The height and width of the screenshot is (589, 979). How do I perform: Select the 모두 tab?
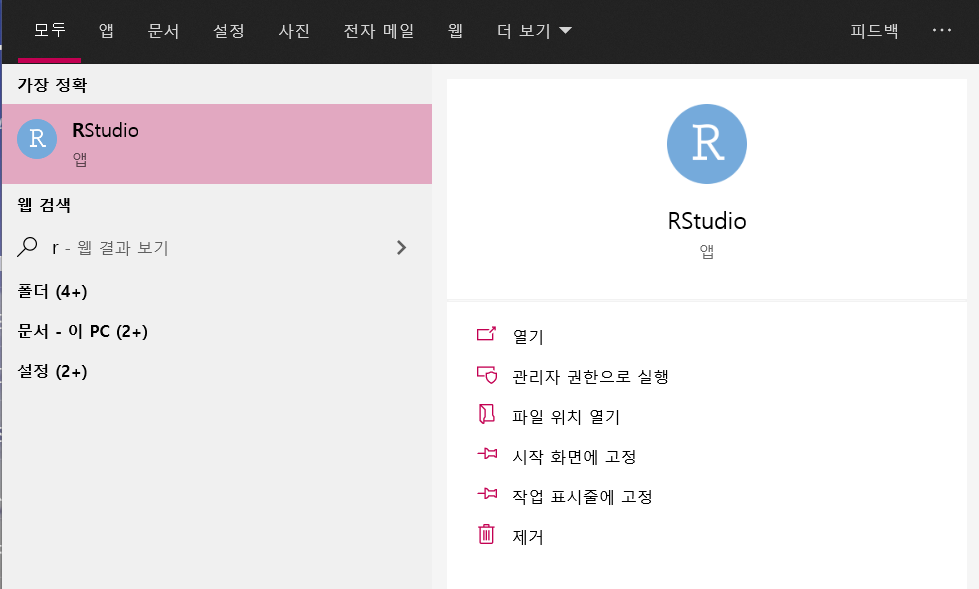pyautogui.click(x=49, y=31)
